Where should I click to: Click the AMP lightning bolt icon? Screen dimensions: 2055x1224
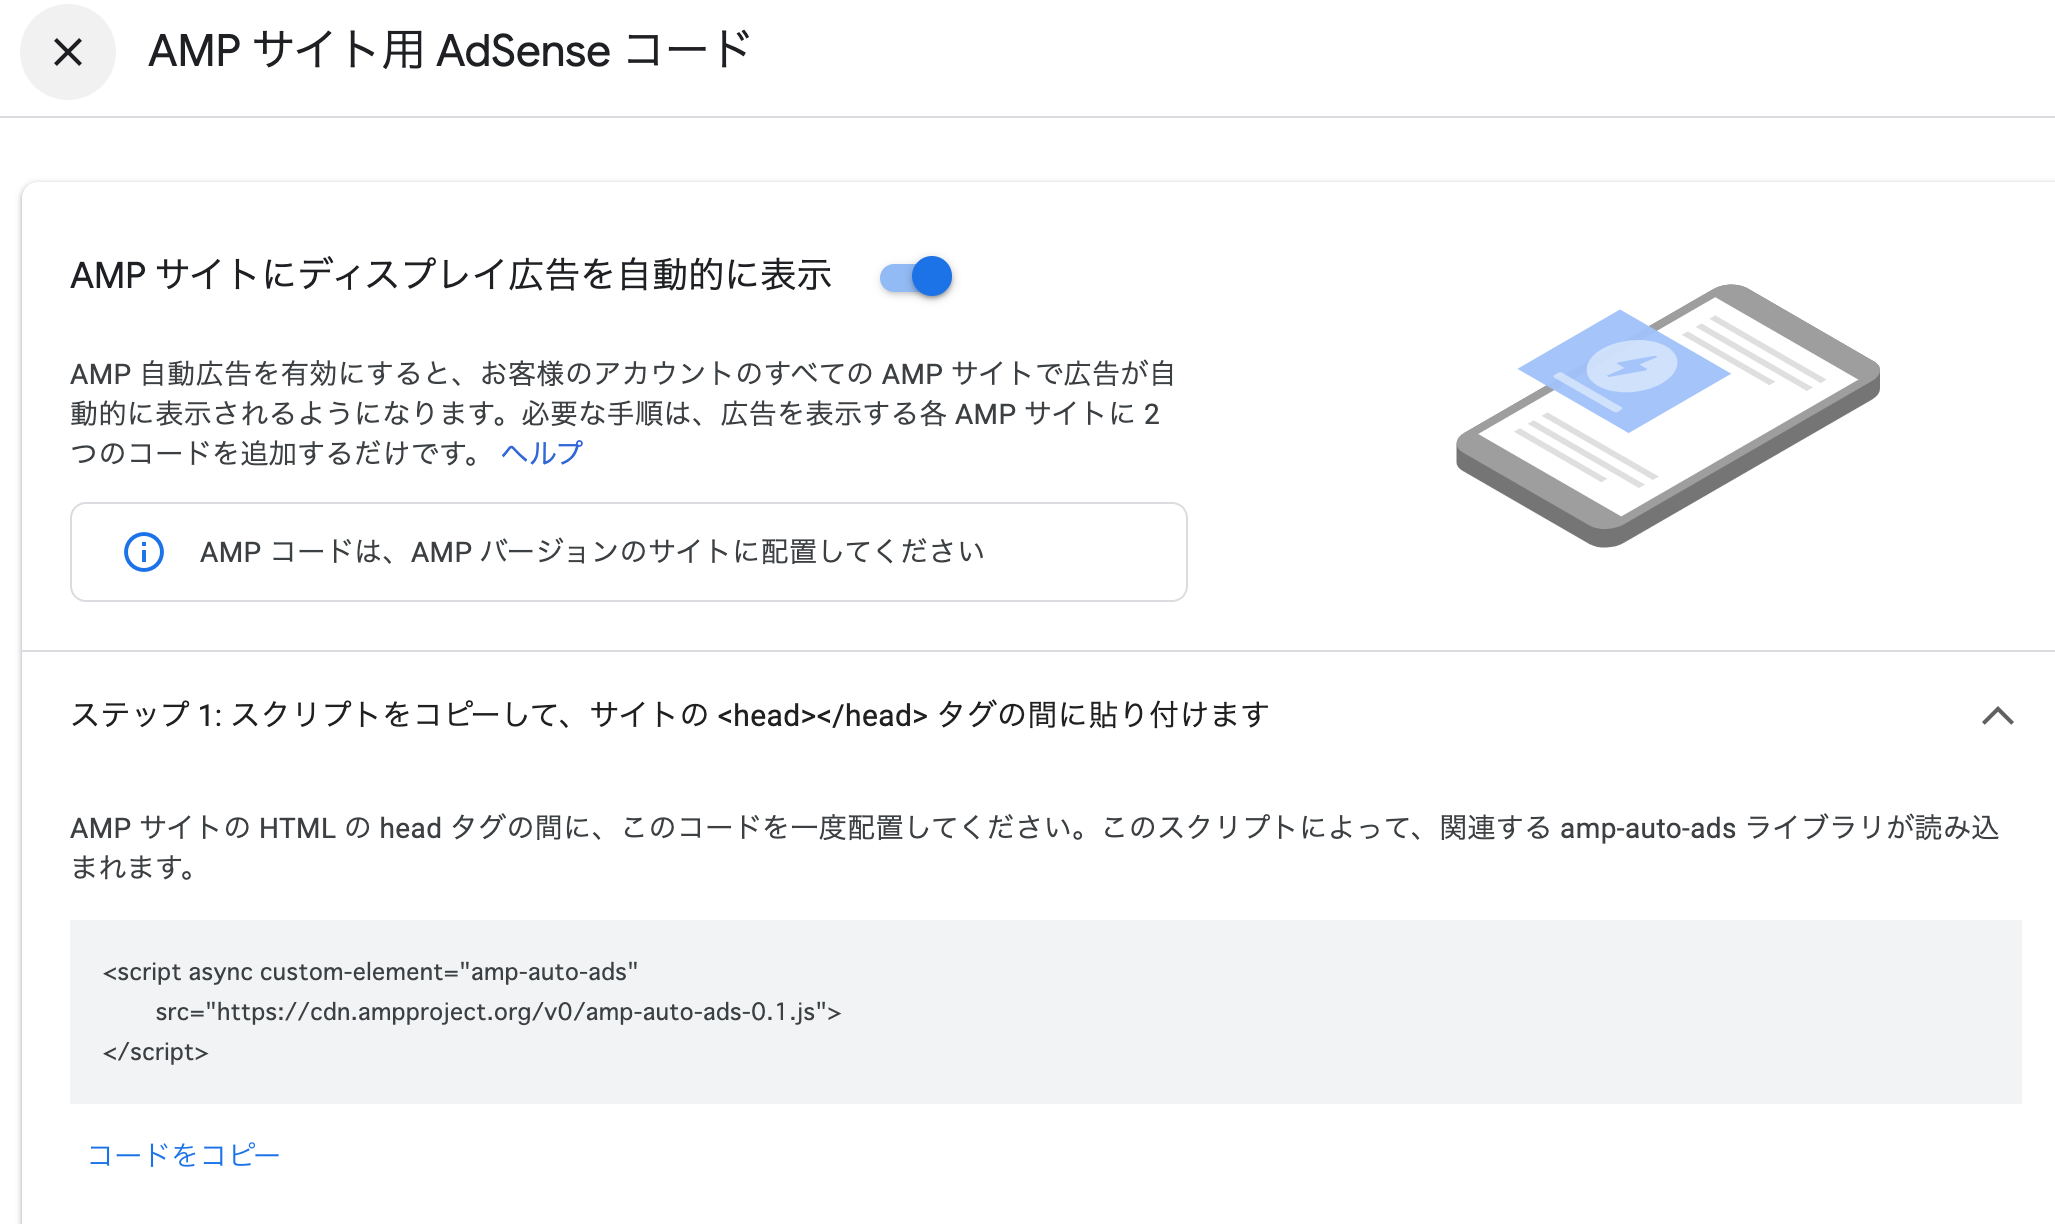1632,366
